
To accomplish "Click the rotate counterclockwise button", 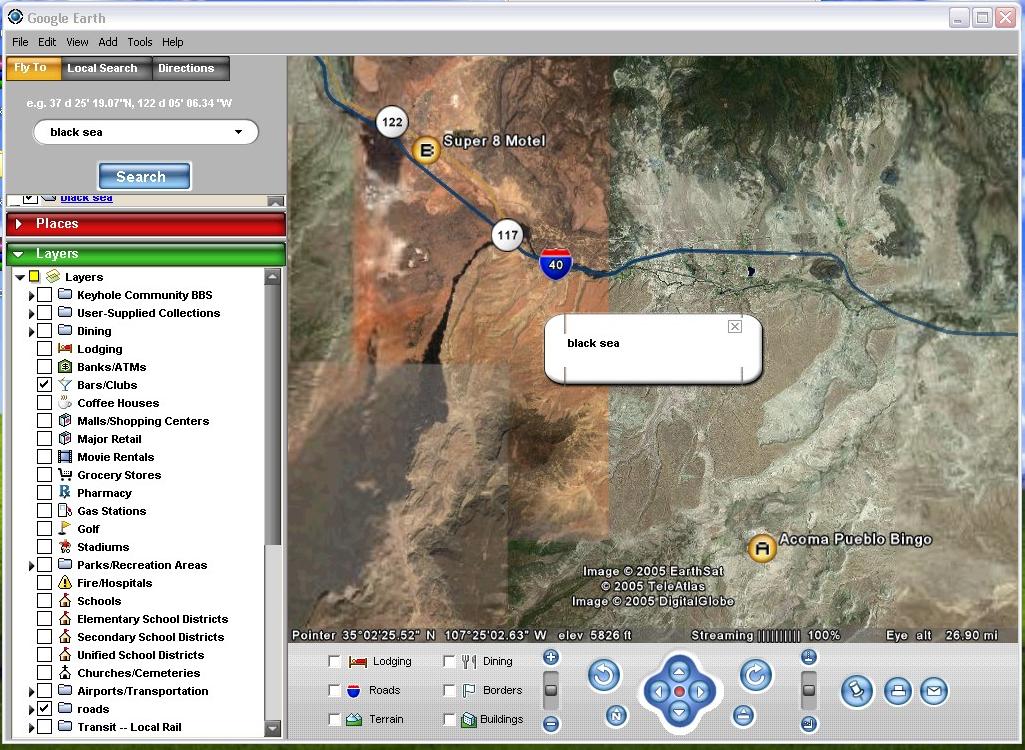I will 604,676.
